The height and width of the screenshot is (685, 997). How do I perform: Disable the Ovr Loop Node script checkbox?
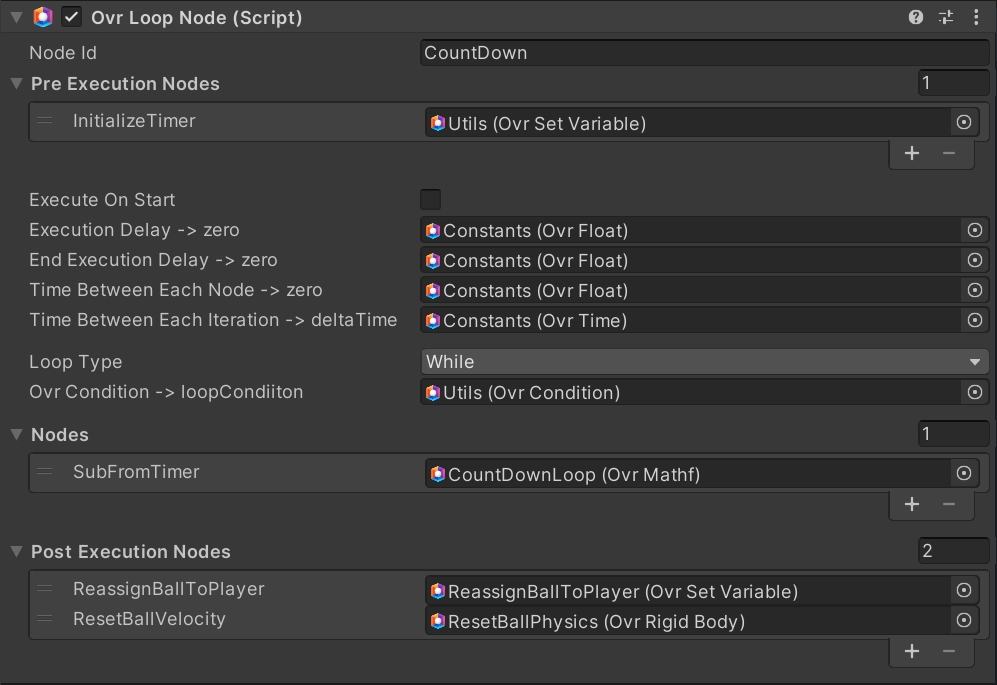click(72, 17)
